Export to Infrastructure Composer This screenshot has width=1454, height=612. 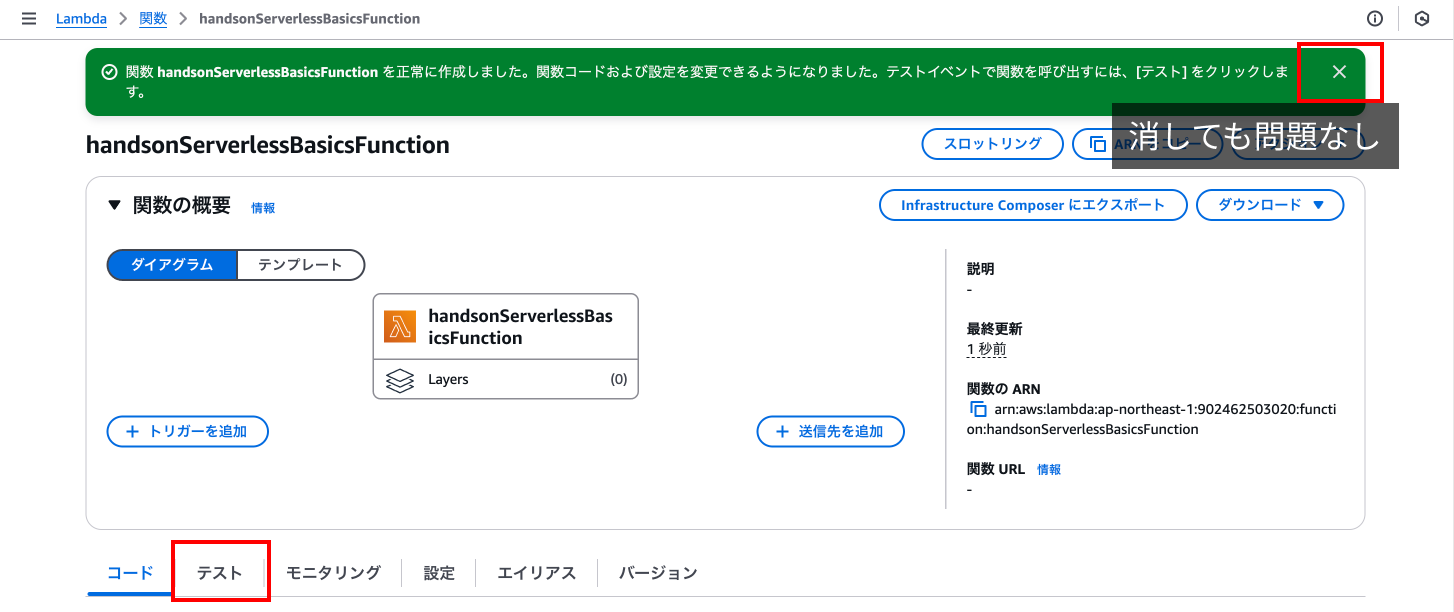click(x=1033, y=205)
